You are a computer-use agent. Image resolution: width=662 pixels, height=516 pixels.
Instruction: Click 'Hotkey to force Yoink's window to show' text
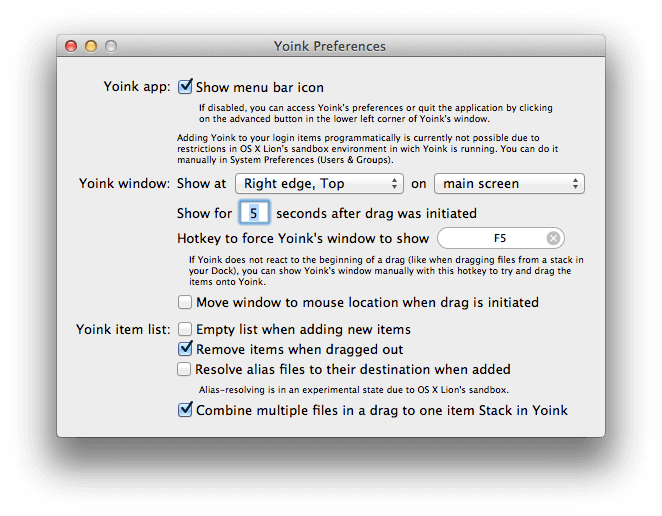point(303,239)
